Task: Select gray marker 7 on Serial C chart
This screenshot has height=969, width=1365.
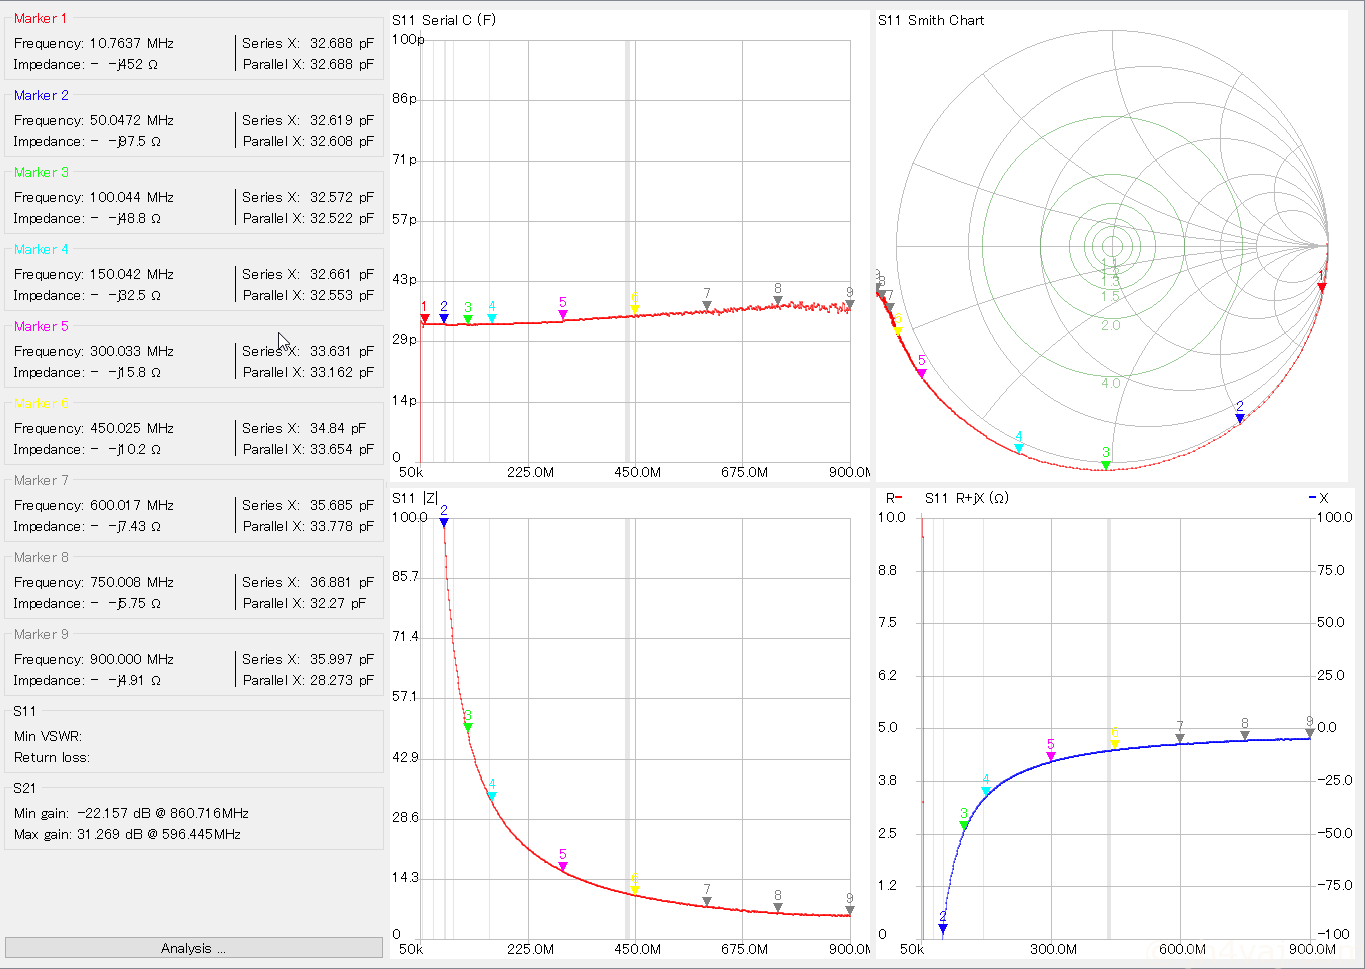Action: click(707, 306)
